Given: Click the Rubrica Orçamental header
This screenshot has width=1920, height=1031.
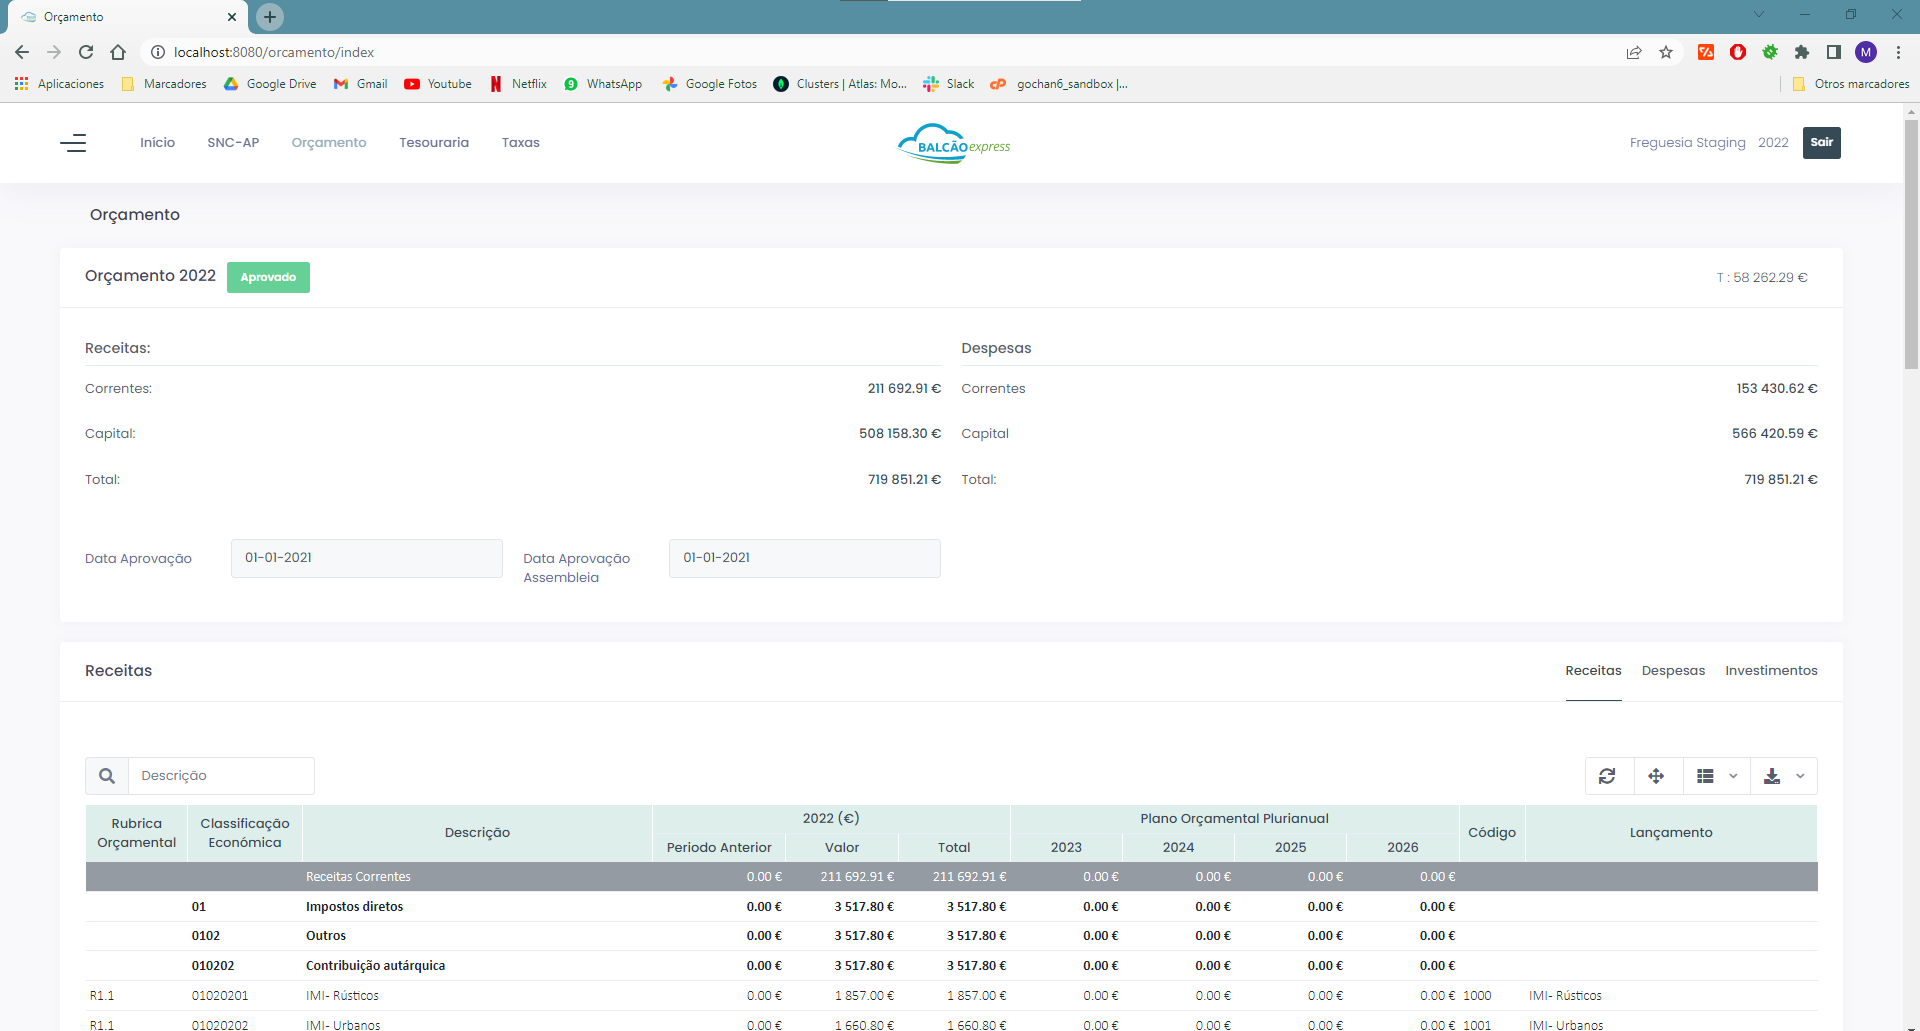Looking at the screenshot, I should [x=137, y=833].
